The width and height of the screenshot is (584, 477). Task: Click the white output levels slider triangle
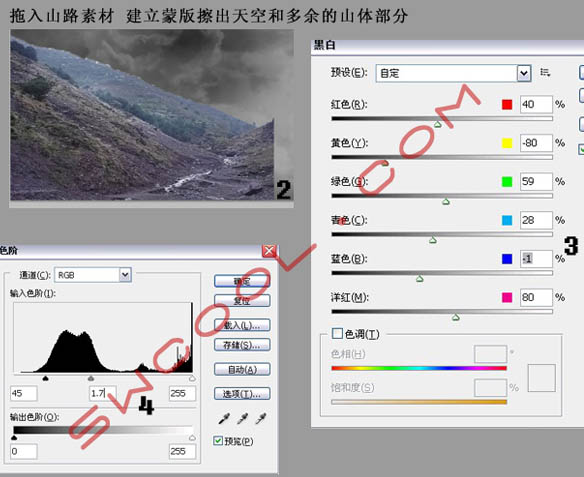pyautogui.click(x=192, y=438)
